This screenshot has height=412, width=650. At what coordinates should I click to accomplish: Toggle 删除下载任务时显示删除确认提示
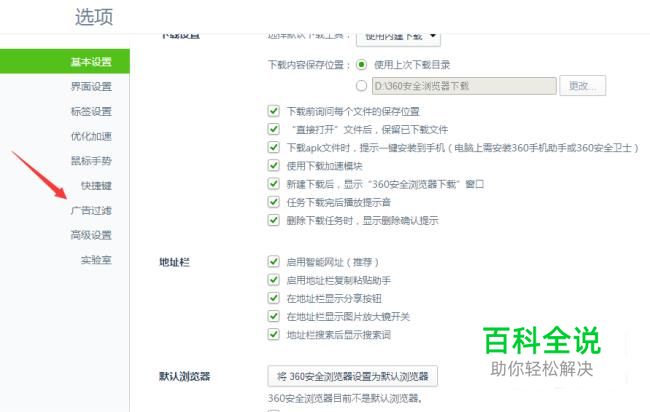click(274, 220)
